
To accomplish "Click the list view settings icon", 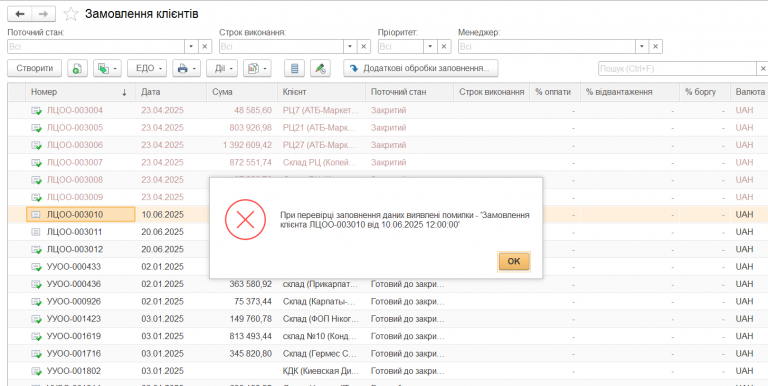I will pyautogui.click(x=294, y=68).
